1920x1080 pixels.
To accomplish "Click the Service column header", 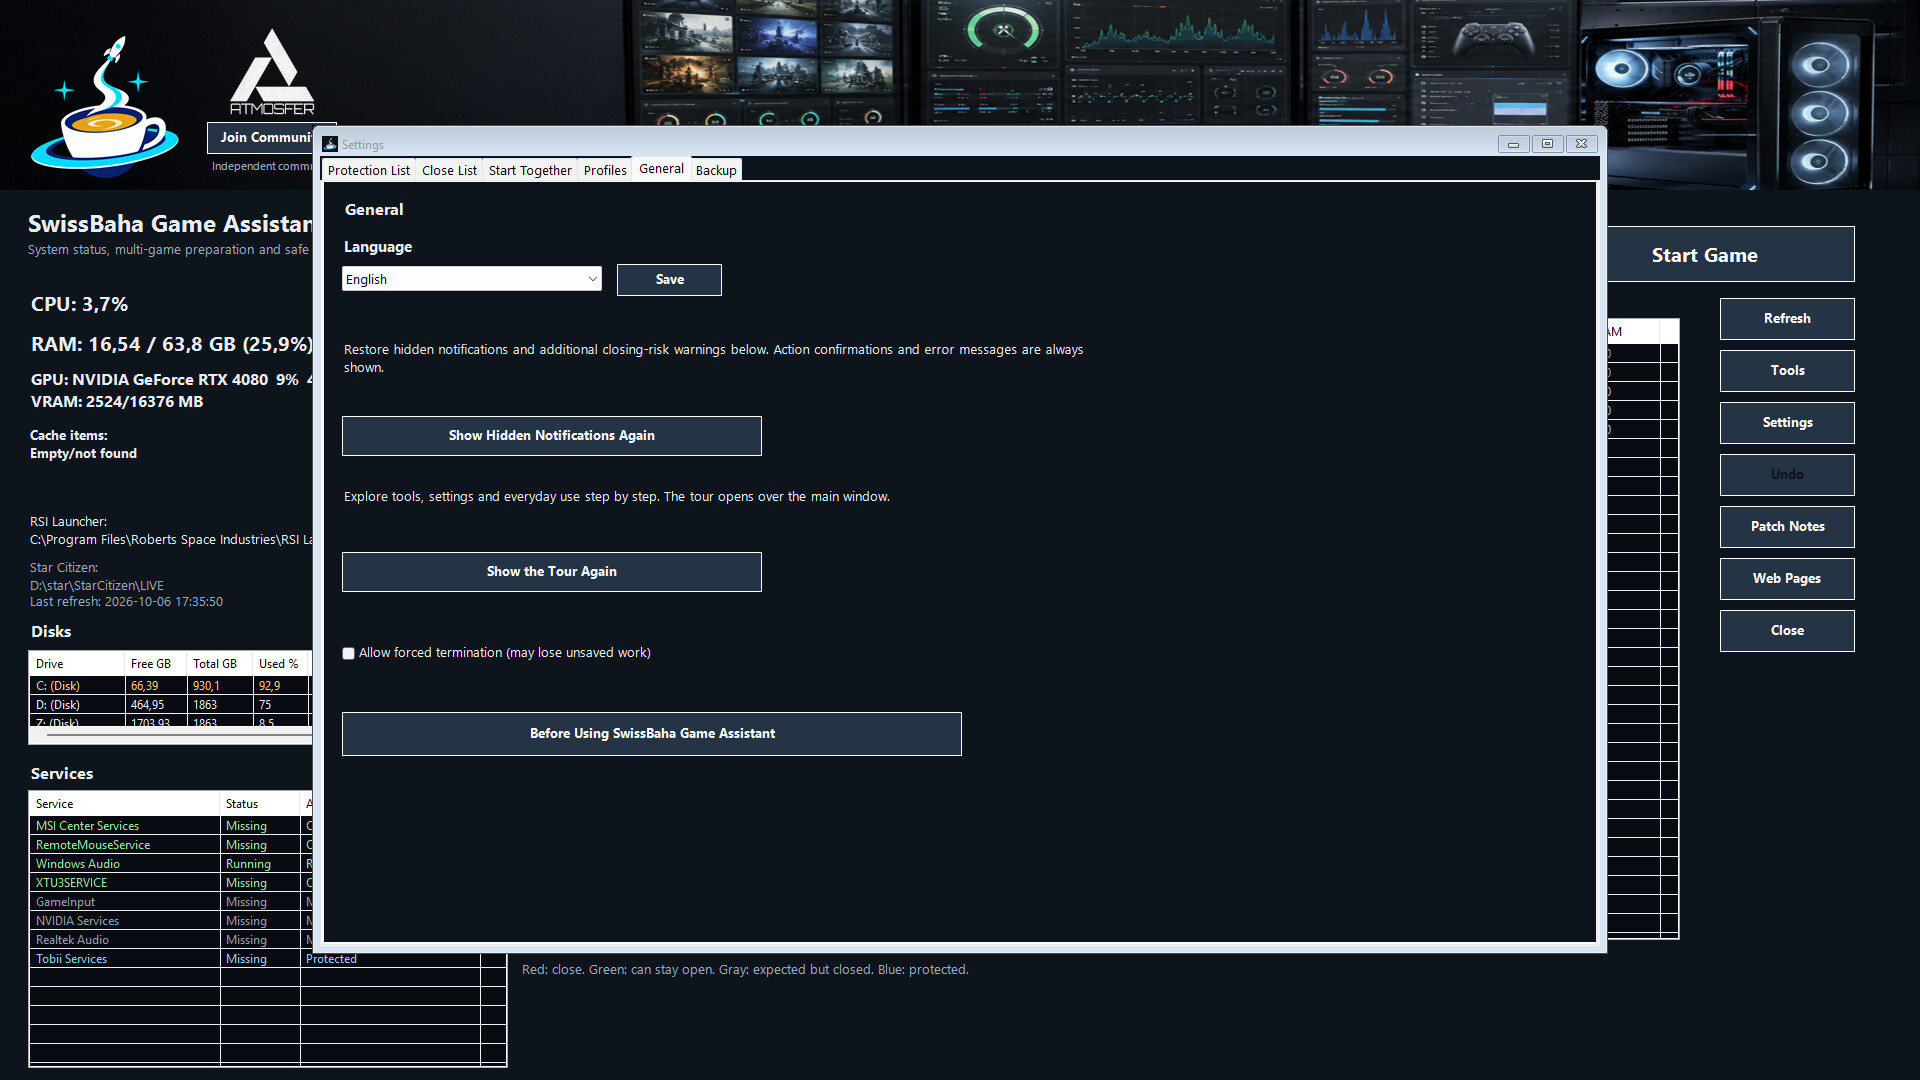I will click(124, 804).
